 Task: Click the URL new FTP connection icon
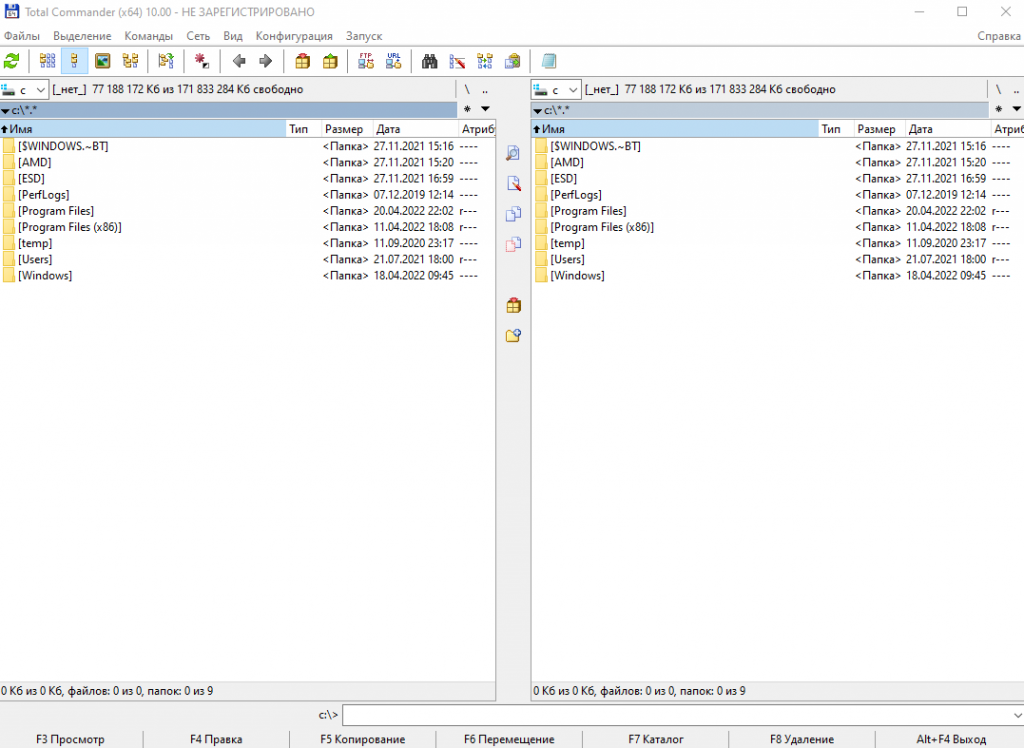[x=394, y=61]
